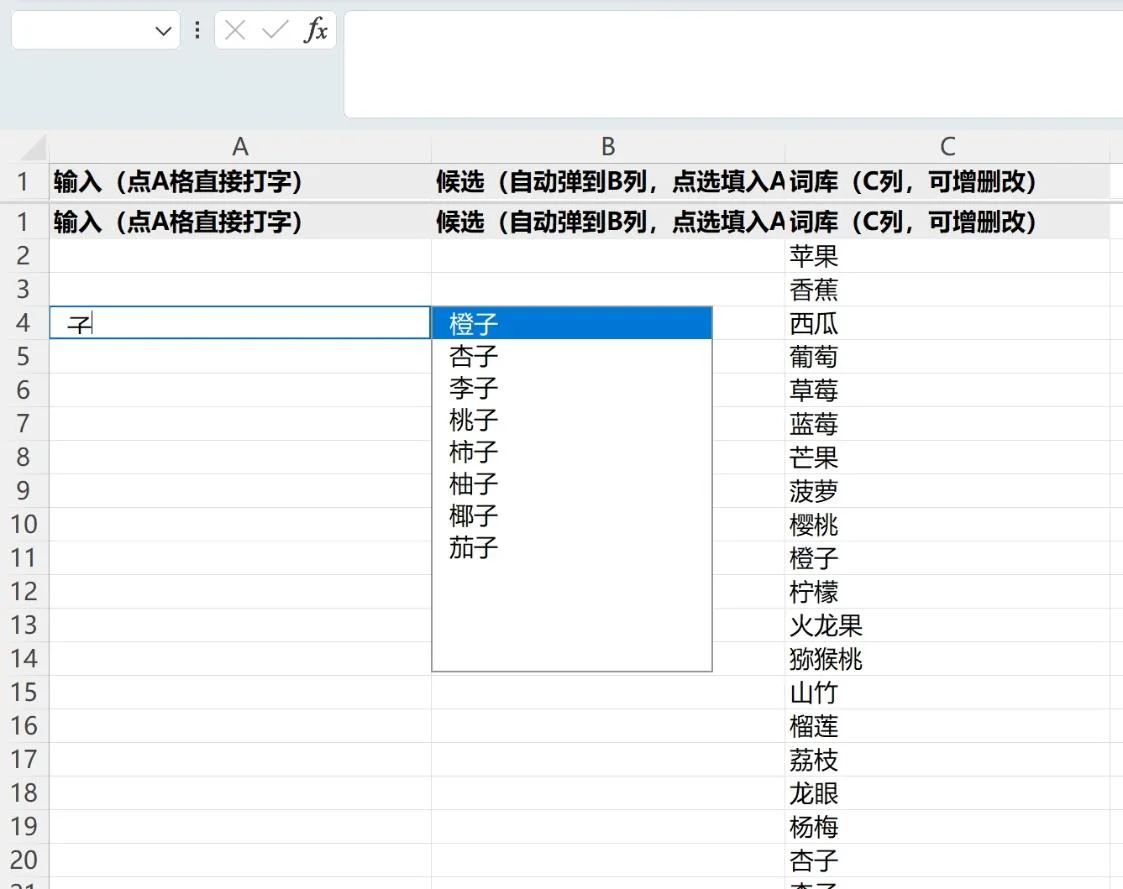The image size is (1123, 889).
Task: Select column C header
Action: point(947,147)
